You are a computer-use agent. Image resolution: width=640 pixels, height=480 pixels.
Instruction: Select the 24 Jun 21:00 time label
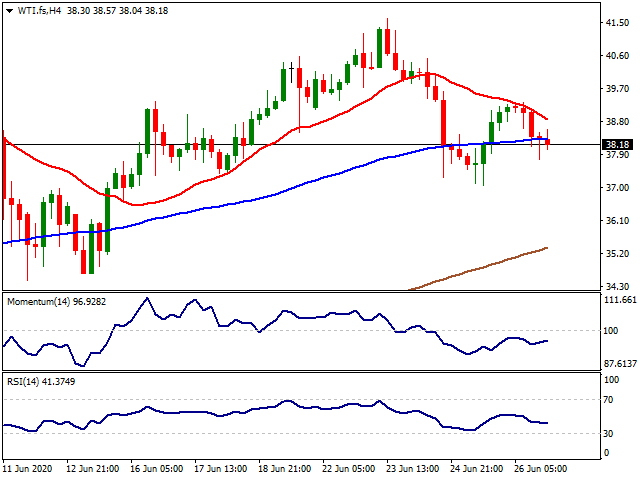point(477,469)
